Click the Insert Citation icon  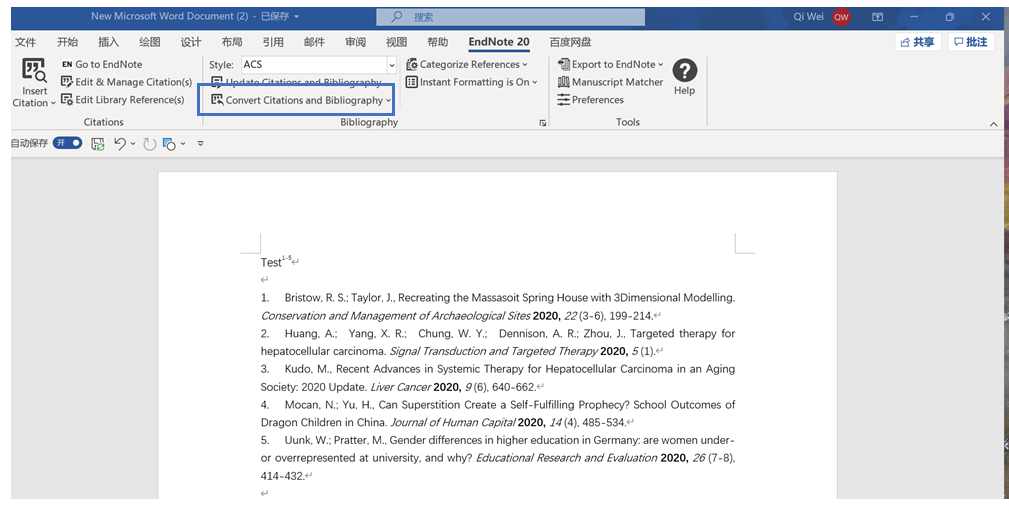[x=34, y=71]
